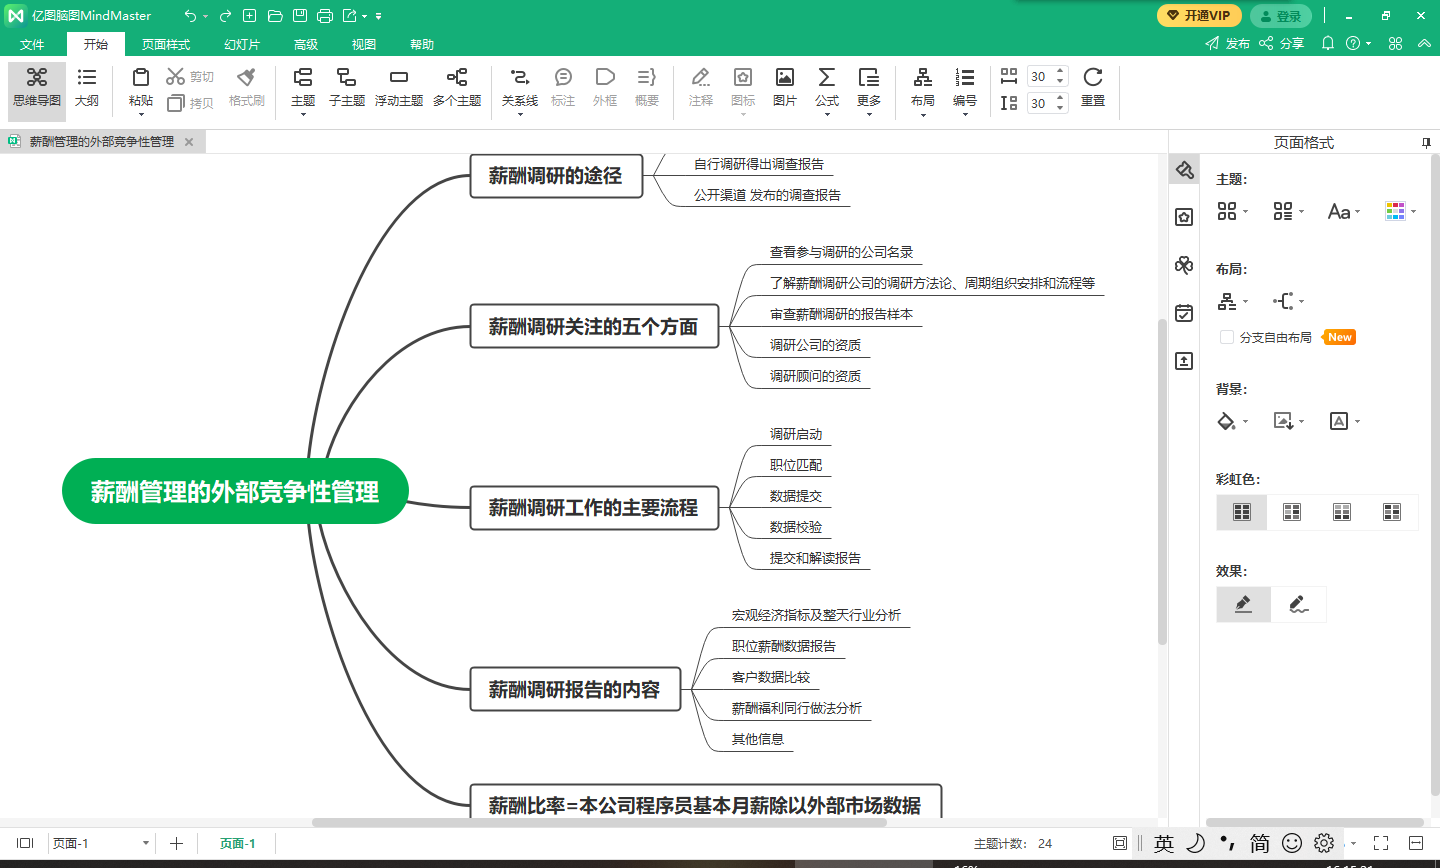Select the hand-drawn sketch effect option

(x=1298, y=604)
